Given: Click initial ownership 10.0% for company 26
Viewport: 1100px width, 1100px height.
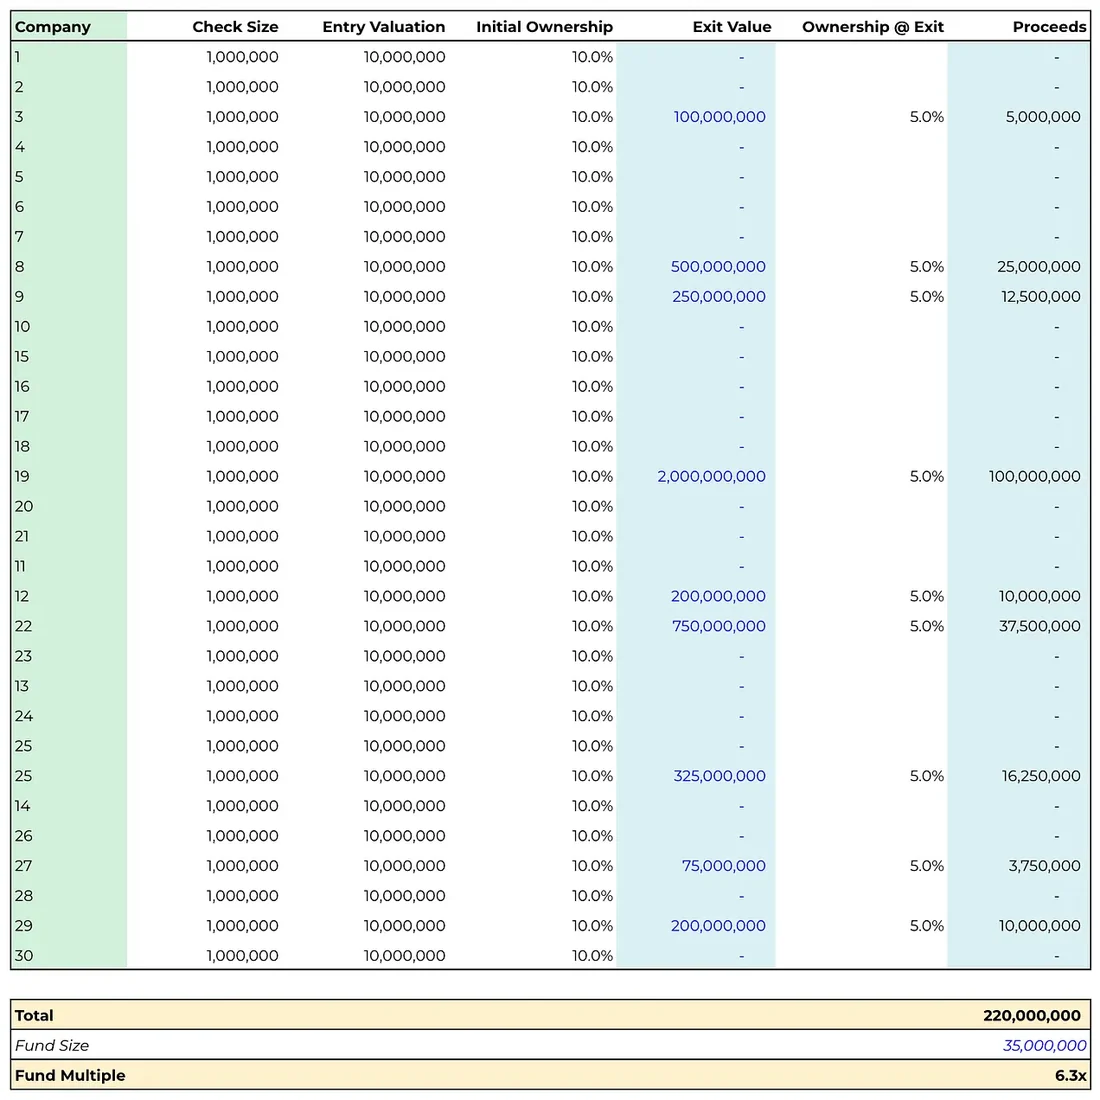Looking at the screenshot, I should click(x=592, y=836).
